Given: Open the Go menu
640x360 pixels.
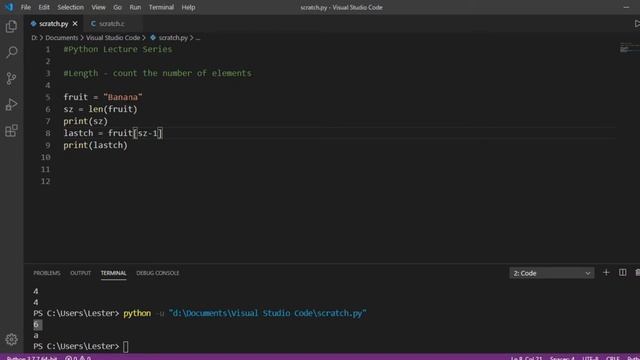Looking at the screenshot, I should pos(118,7).
